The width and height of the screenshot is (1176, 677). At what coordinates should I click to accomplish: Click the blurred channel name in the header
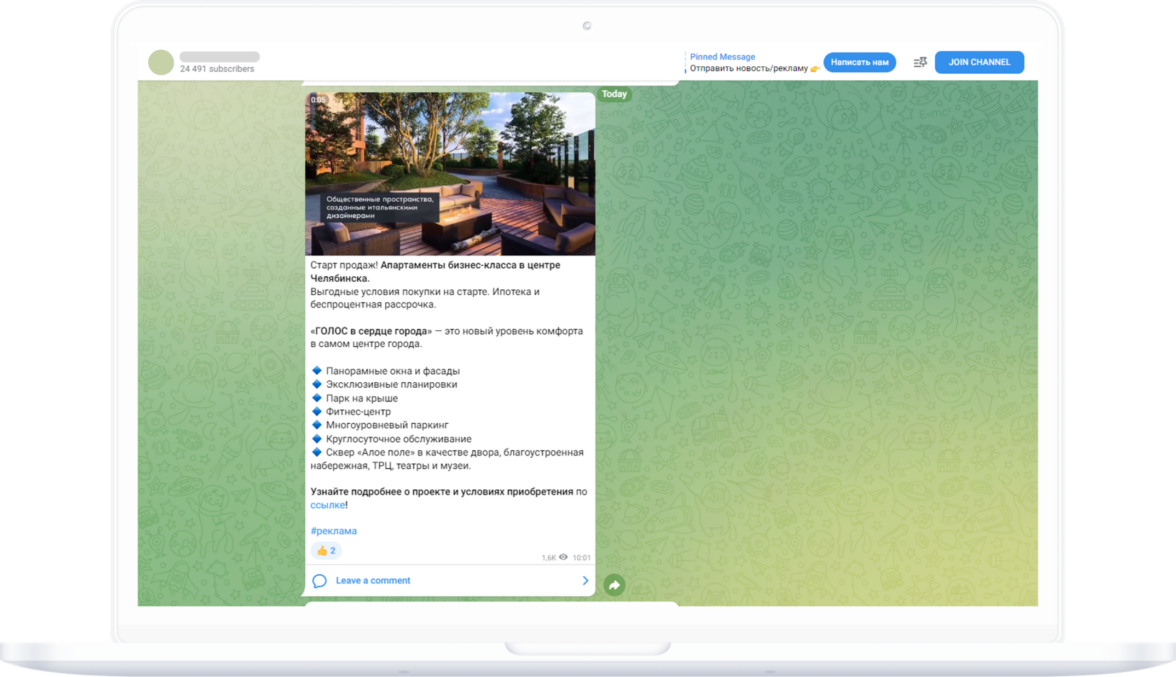(220, 57)
